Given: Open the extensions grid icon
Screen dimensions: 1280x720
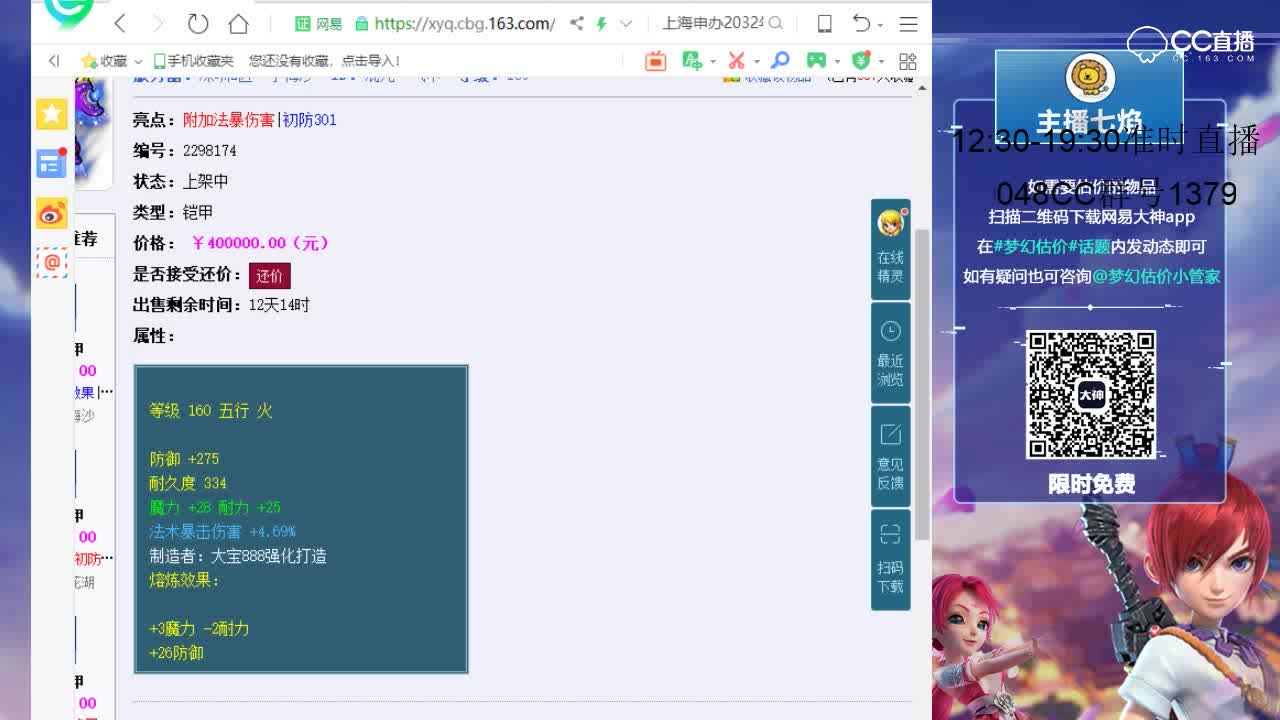Looking at the screenshot, I should coord(908,61).
